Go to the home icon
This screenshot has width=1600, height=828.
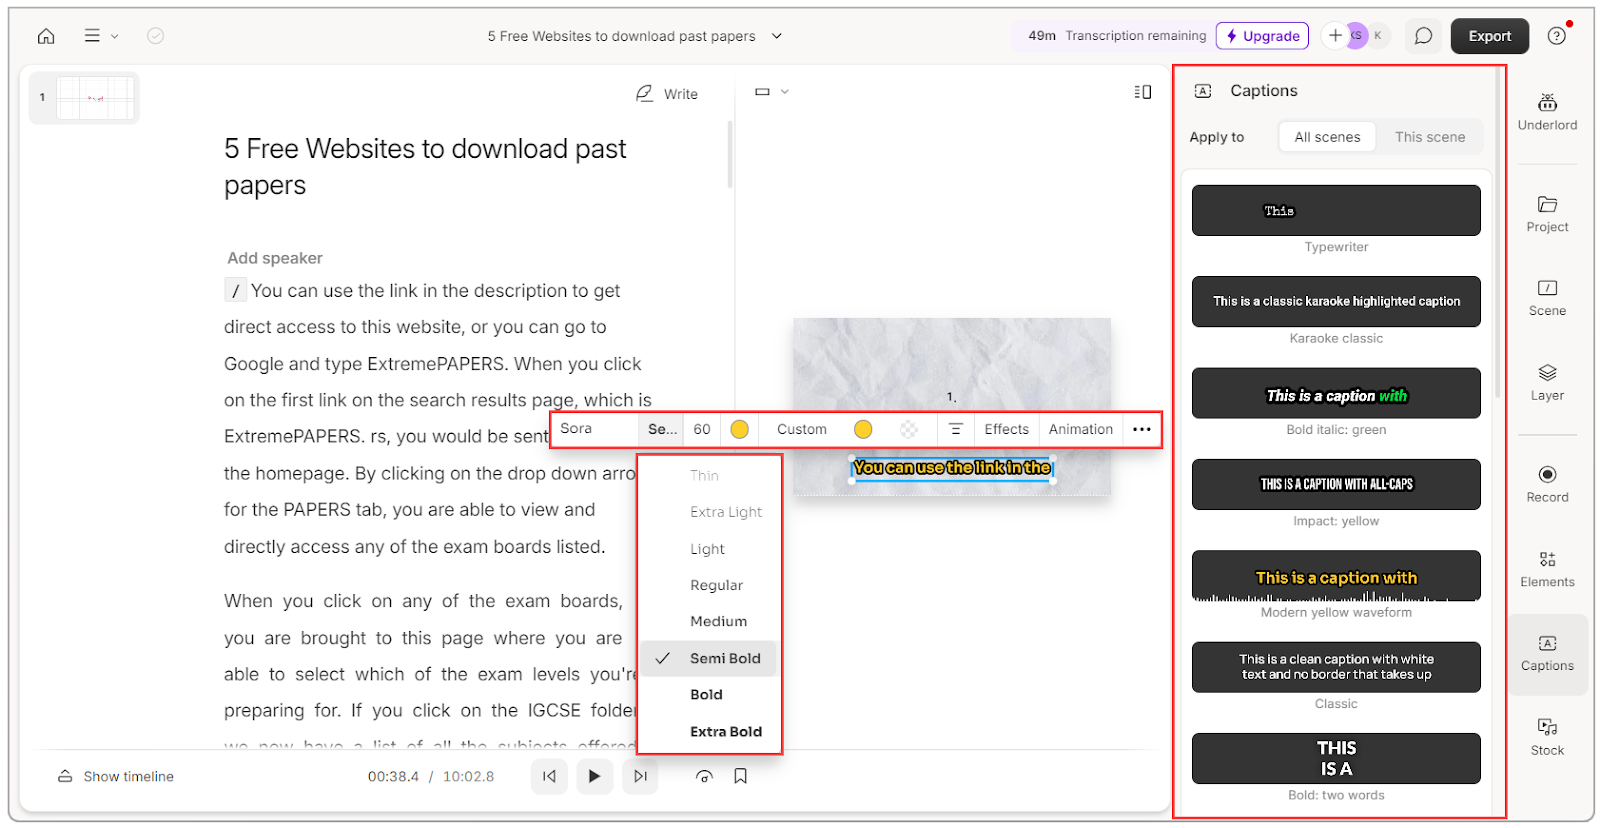(x=46, y=36)
